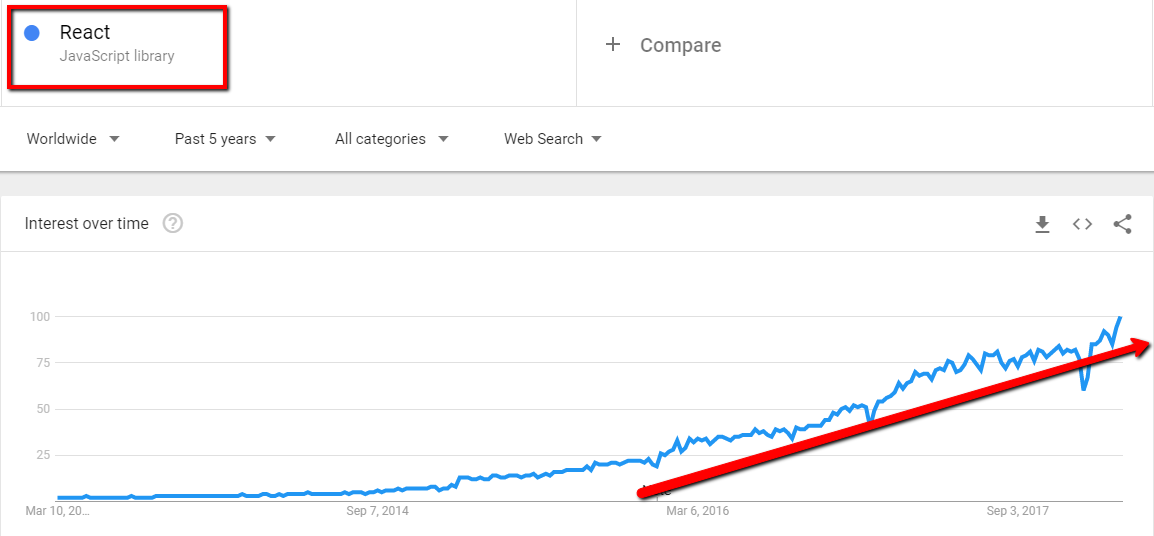Screen dimensions: 1154x536
Task: Click the Interest over time heading
Action: click(x=87, y=224)
